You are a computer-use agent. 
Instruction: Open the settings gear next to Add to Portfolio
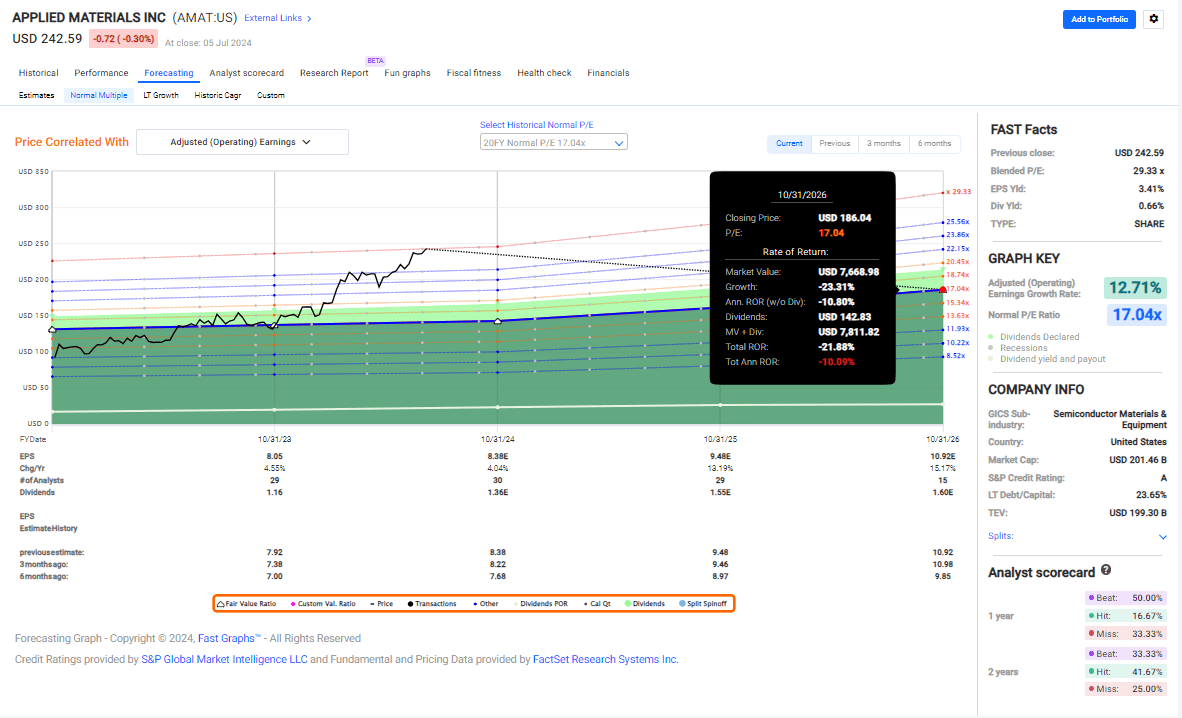coord(1153,19)
